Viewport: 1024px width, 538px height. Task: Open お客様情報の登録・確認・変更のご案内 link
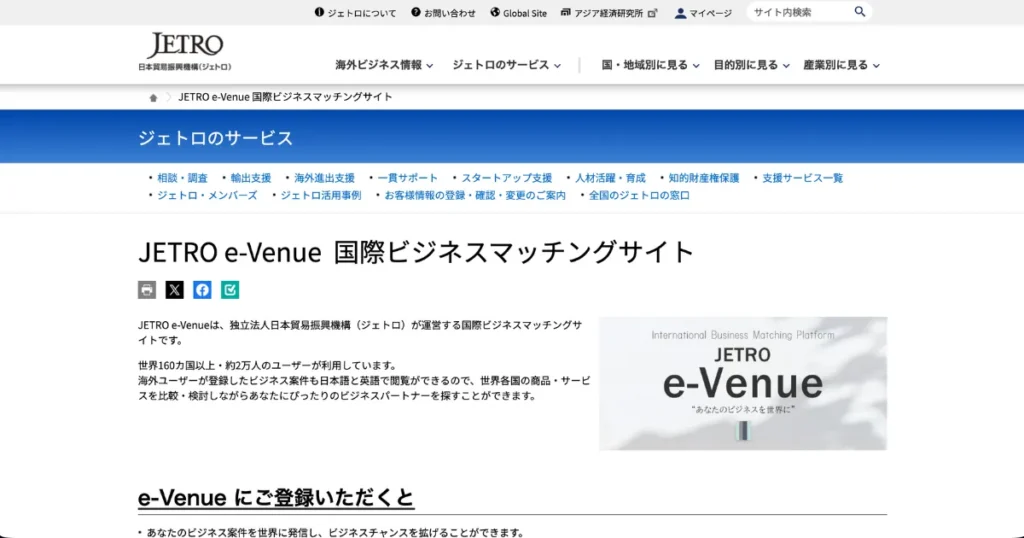click(x=475, y=195)
